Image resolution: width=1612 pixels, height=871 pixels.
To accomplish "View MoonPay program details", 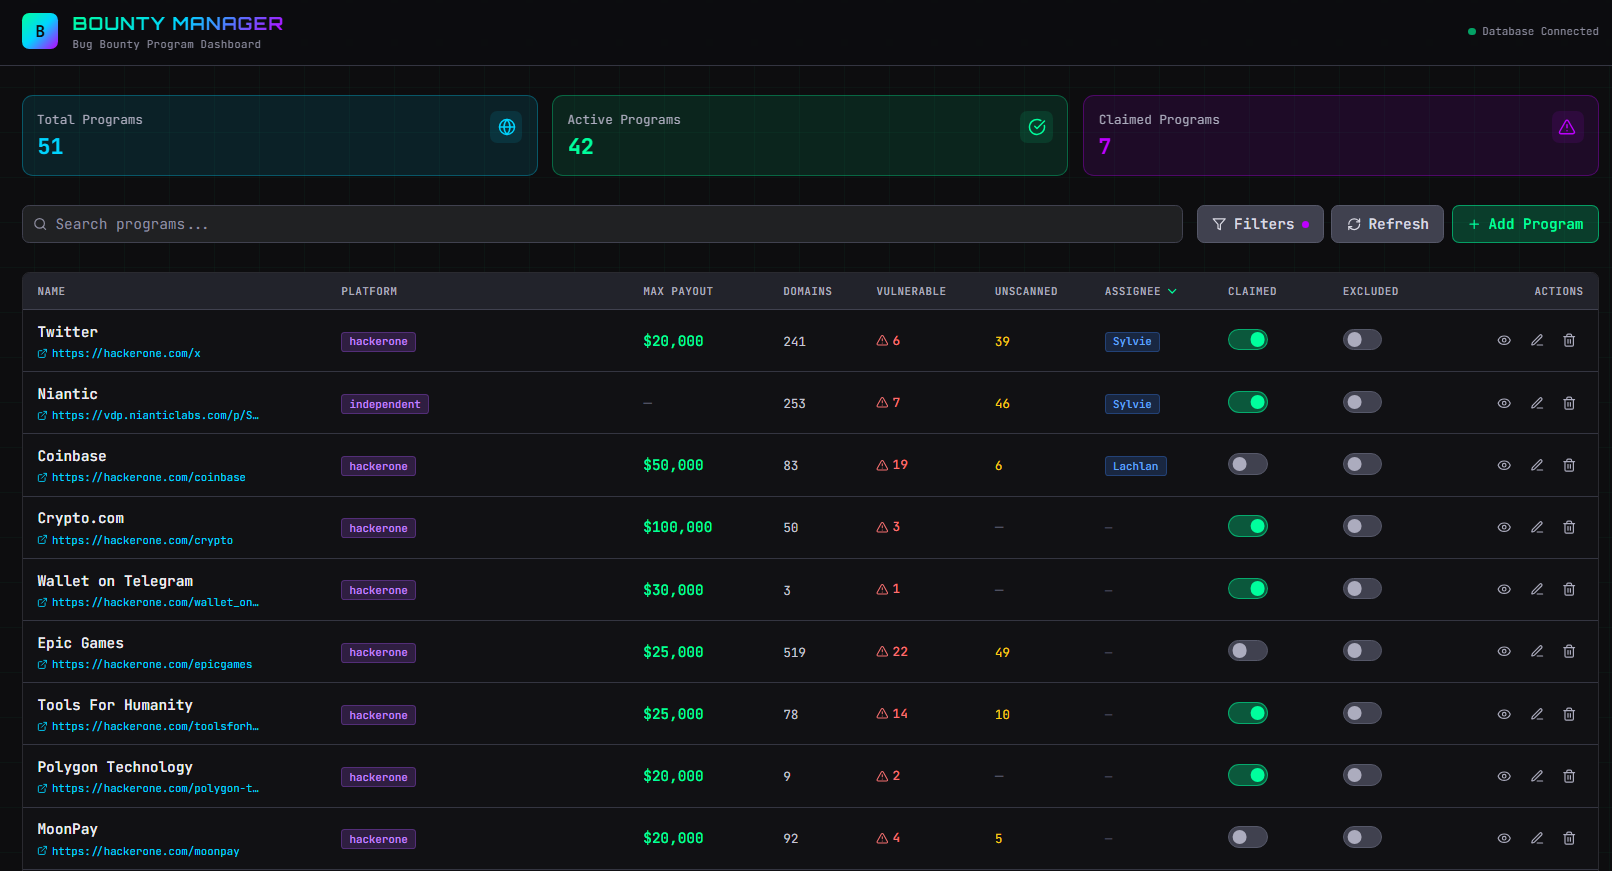I will pos(1504,838).
